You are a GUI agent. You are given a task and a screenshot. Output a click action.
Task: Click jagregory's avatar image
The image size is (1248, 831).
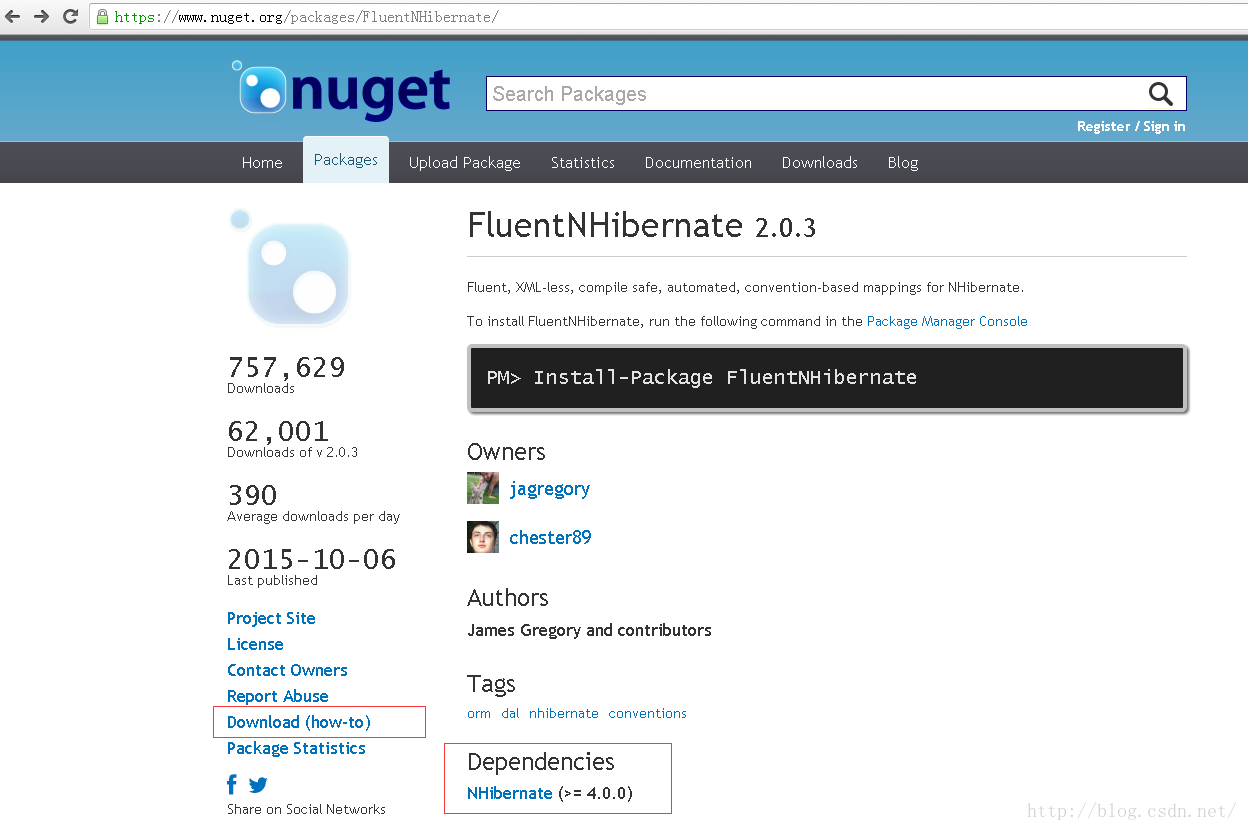[483, 488]
